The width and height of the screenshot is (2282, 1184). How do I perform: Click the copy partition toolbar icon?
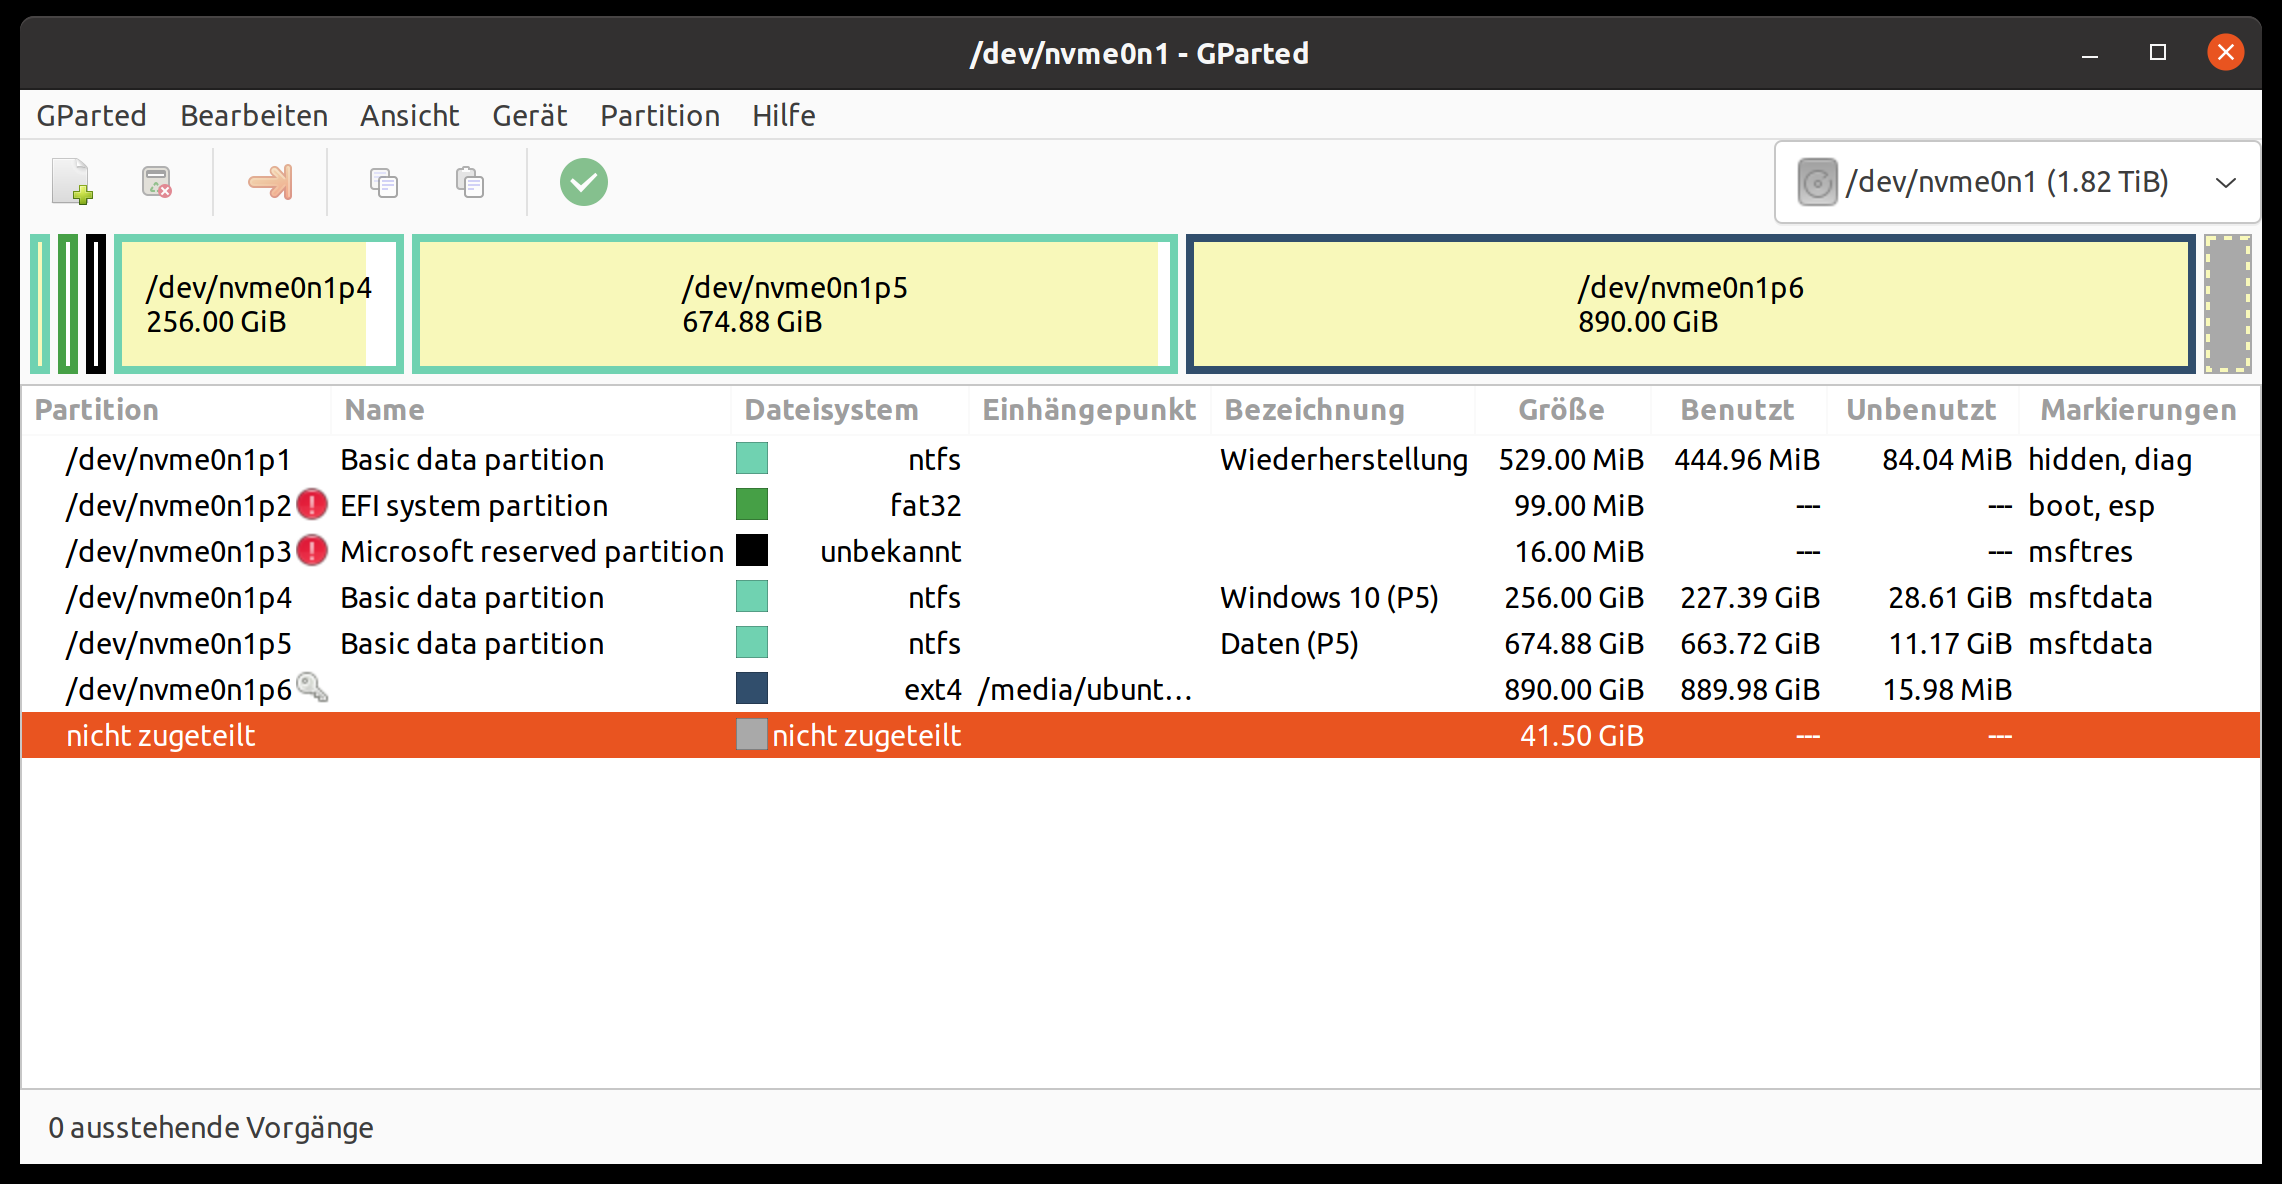[x=384, y=182]
